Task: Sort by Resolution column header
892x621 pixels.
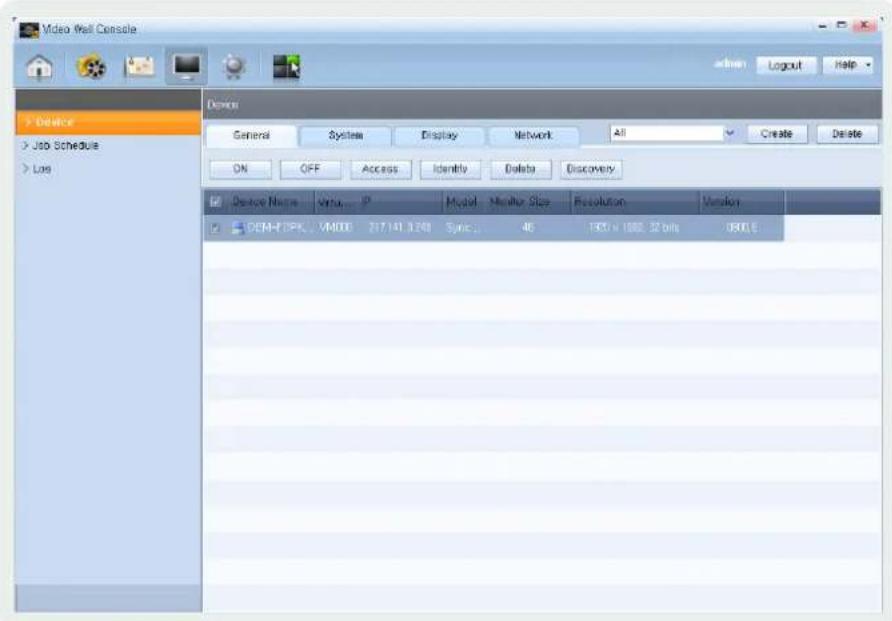Action: tap(600, 202)
